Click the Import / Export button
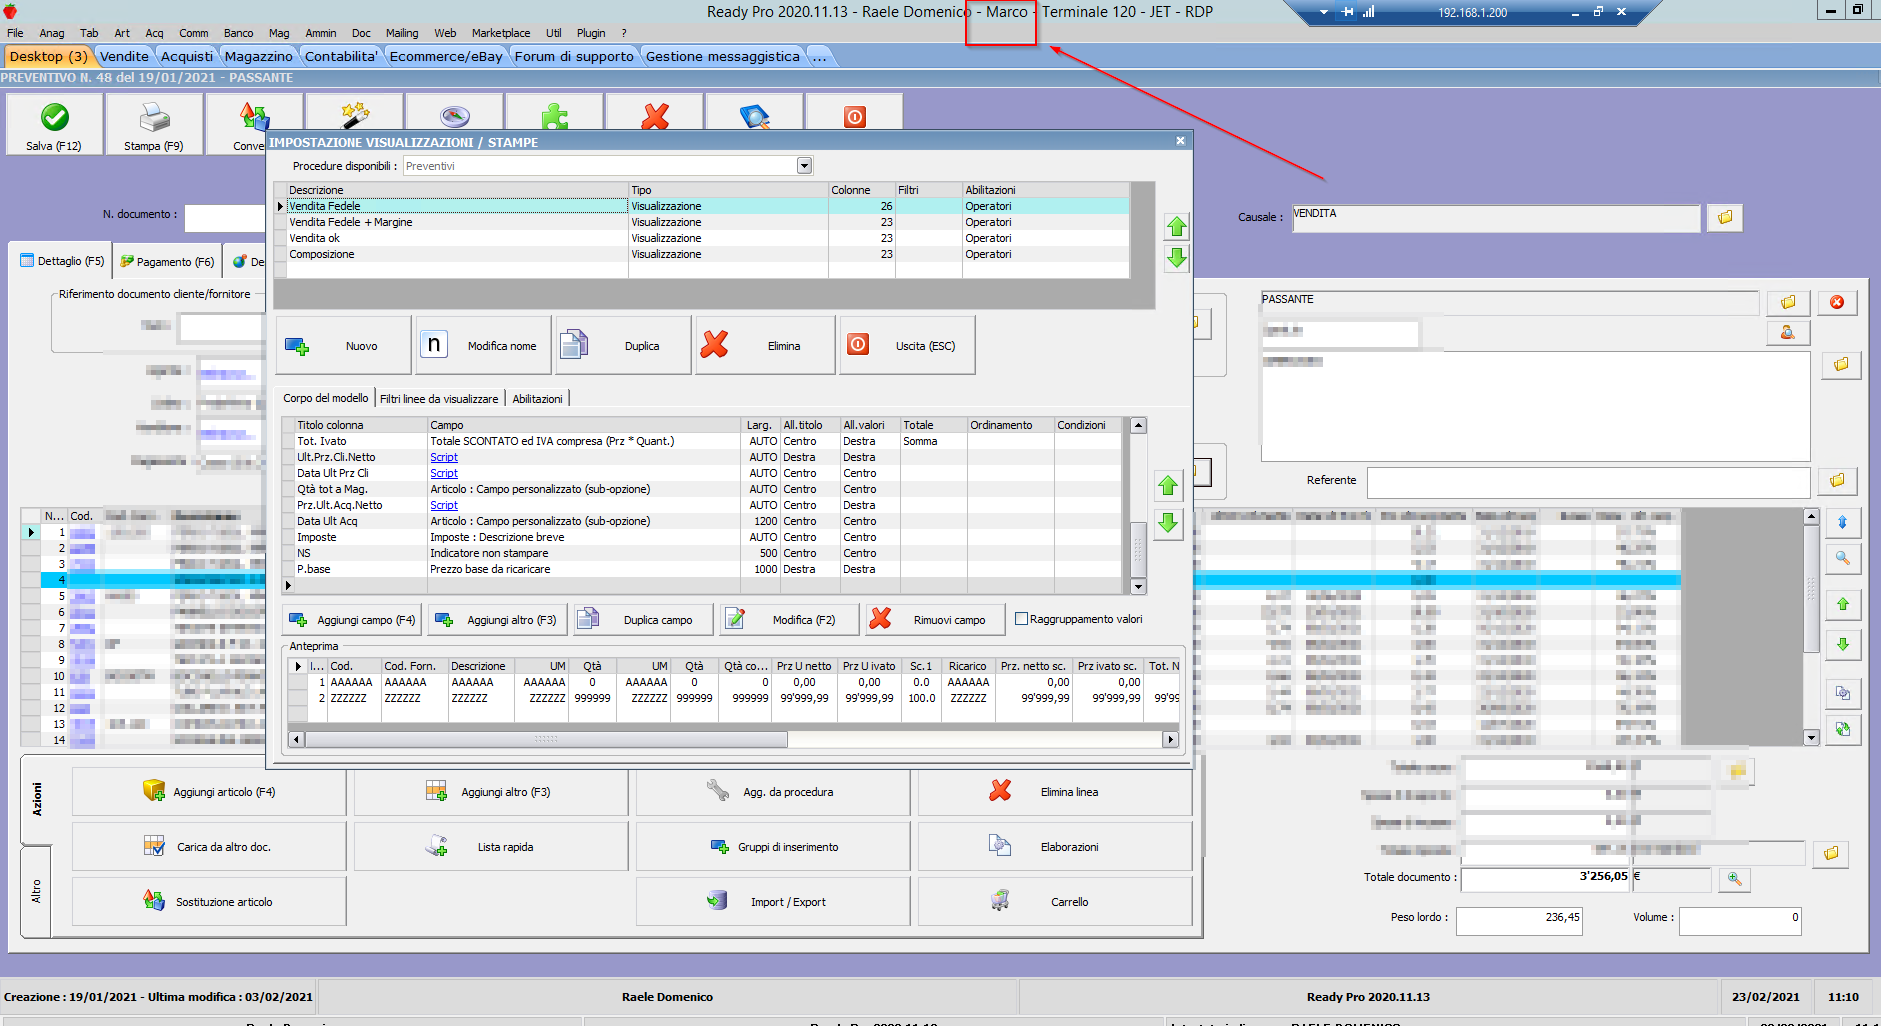Screen dimensions: 1881x1026 (773, 902)
